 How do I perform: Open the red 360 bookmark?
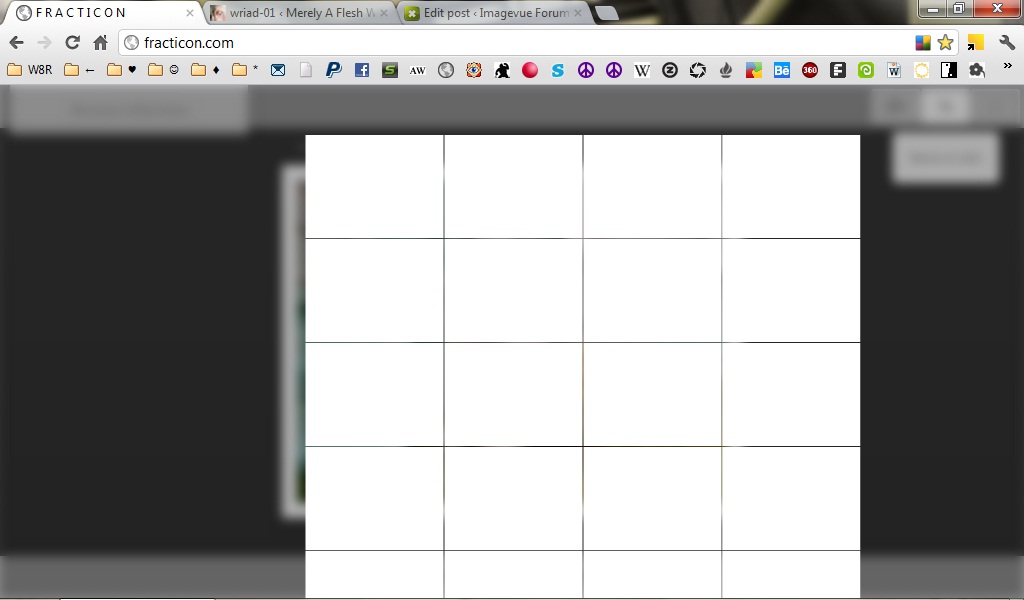(x=810, y=70)
